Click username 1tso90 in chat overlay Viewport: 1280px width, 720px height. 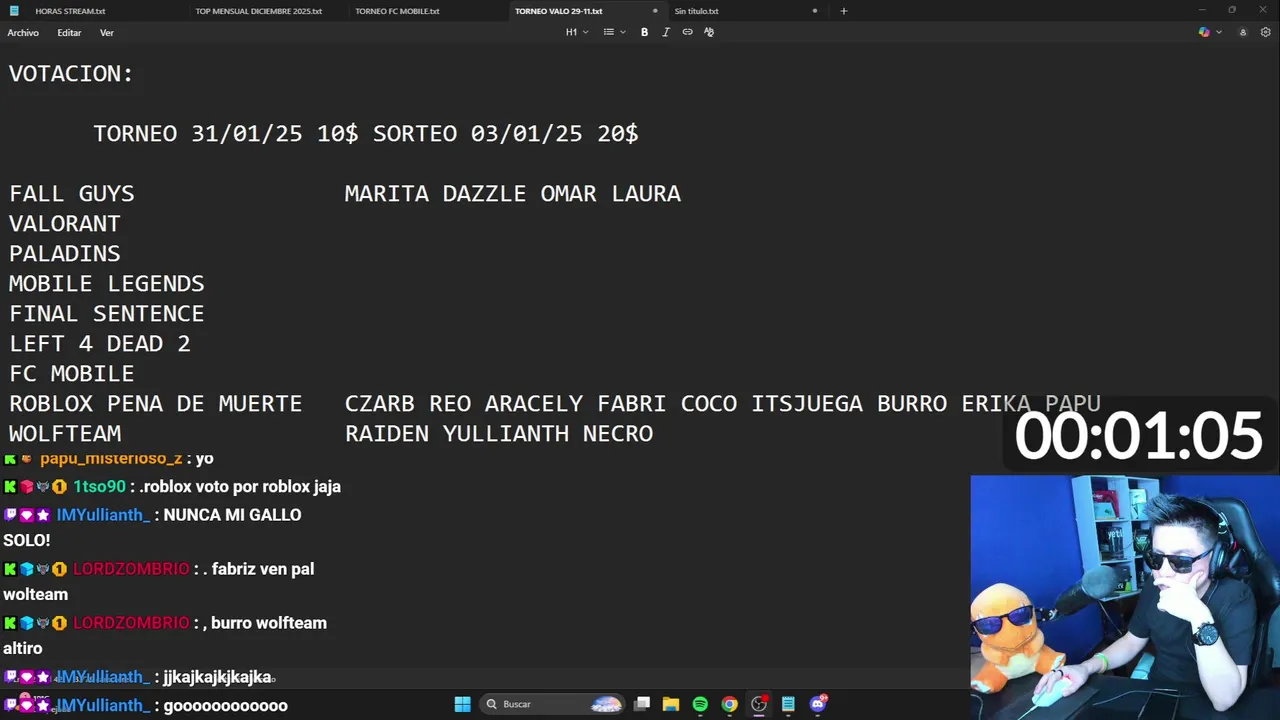pos(99,487)
